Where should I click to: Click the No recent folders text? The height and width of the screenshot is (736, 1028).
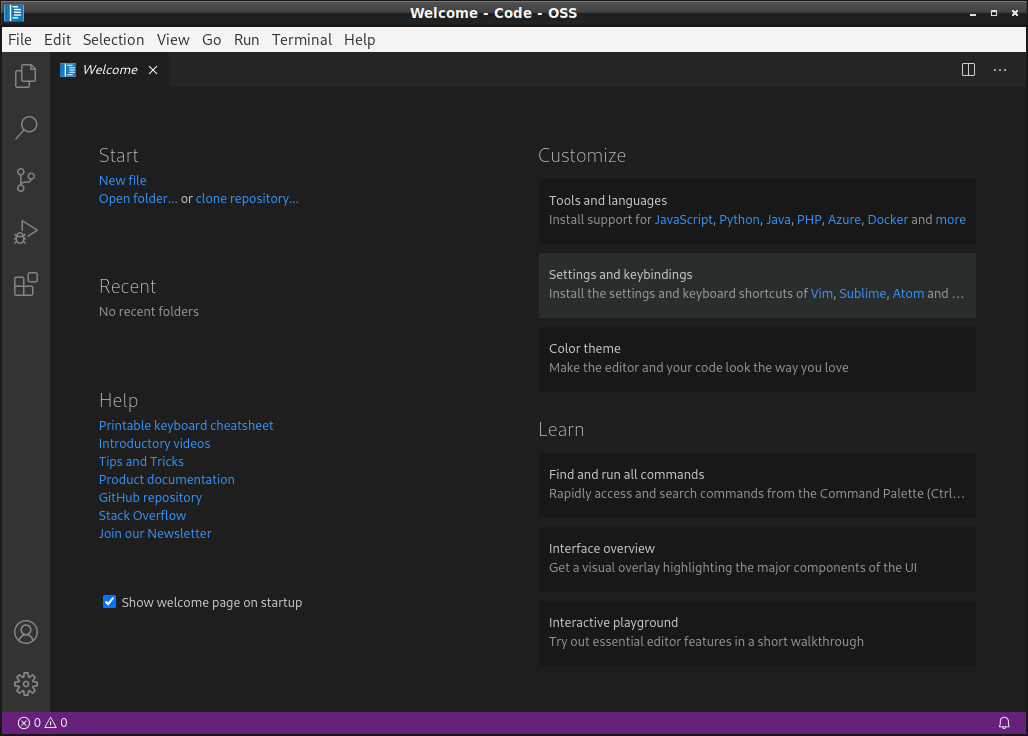(149, 311)
